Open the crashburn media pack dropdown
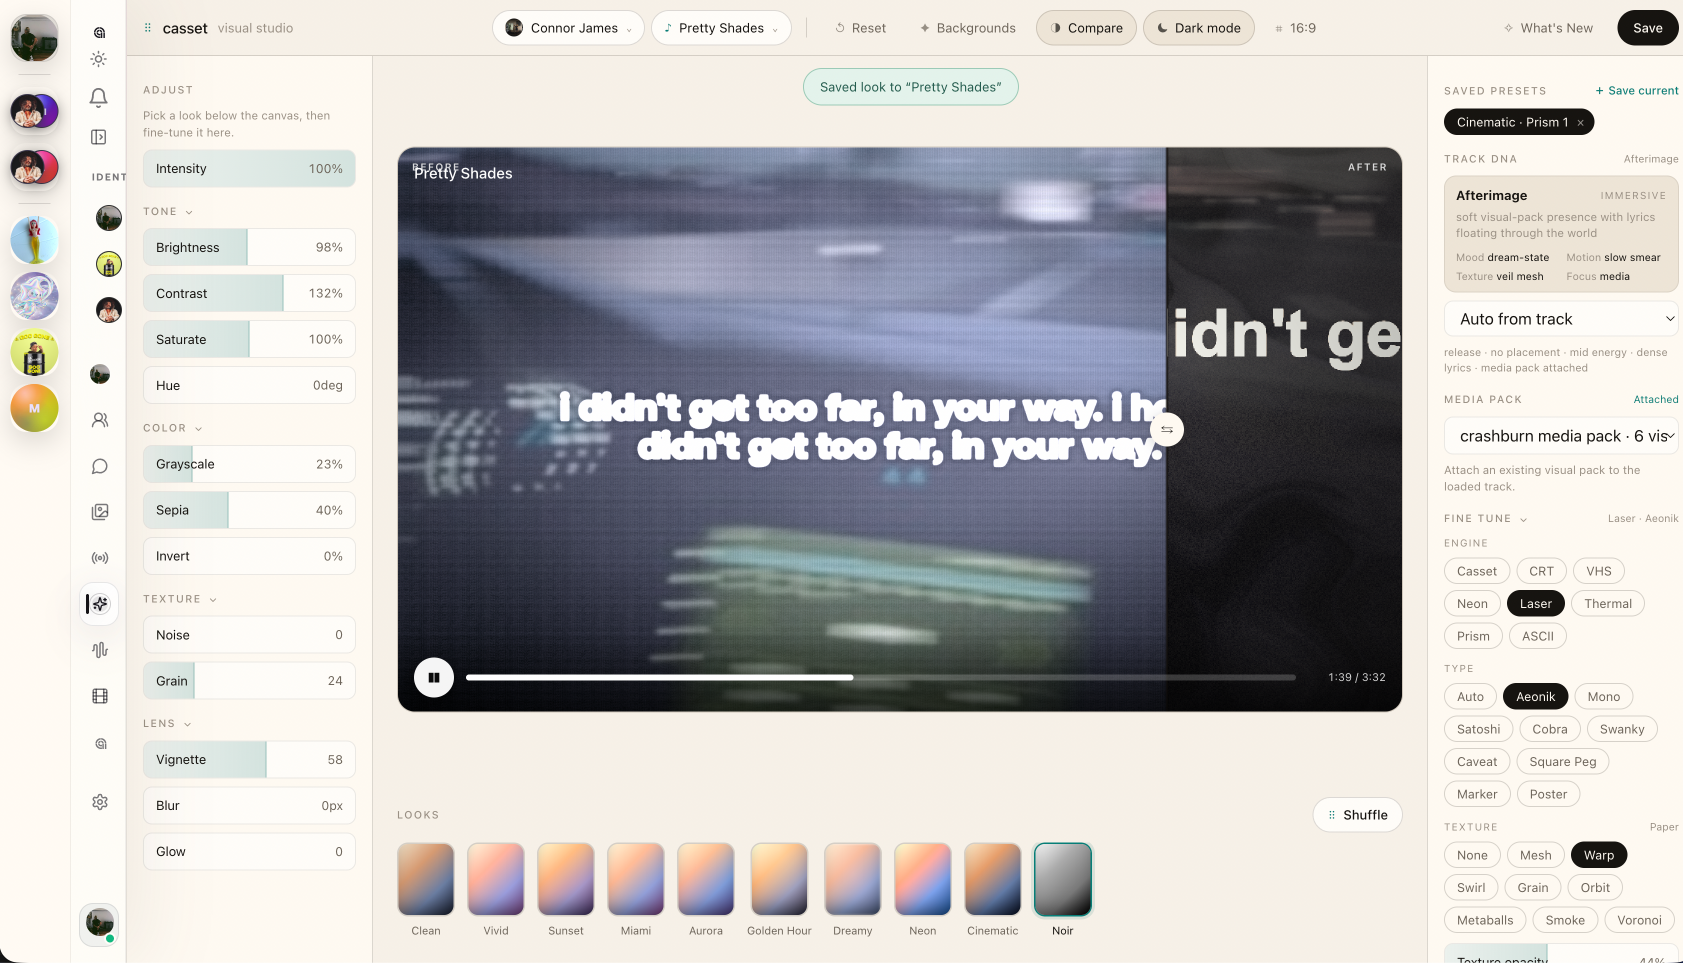 pyautogui.click(x=1561, y=436)
